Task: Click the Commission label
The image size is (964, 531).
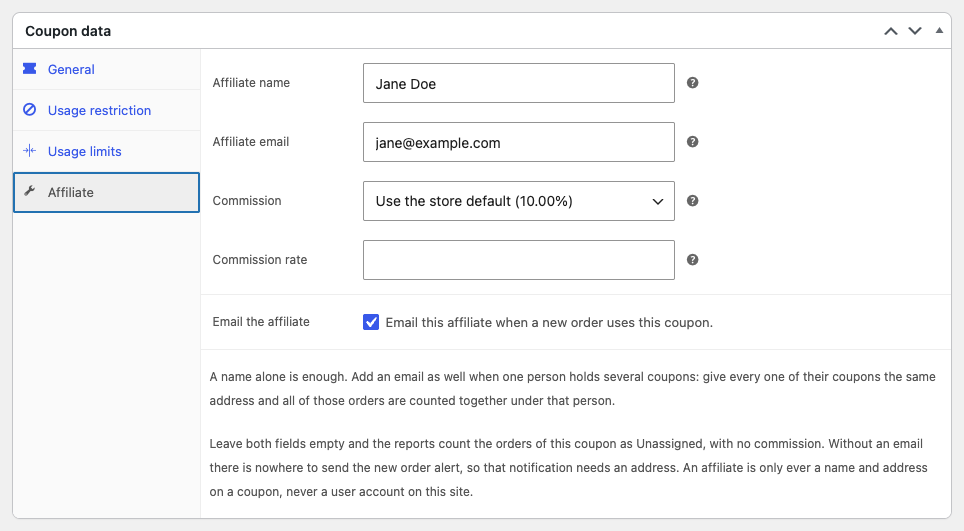Action: (247, 201)
